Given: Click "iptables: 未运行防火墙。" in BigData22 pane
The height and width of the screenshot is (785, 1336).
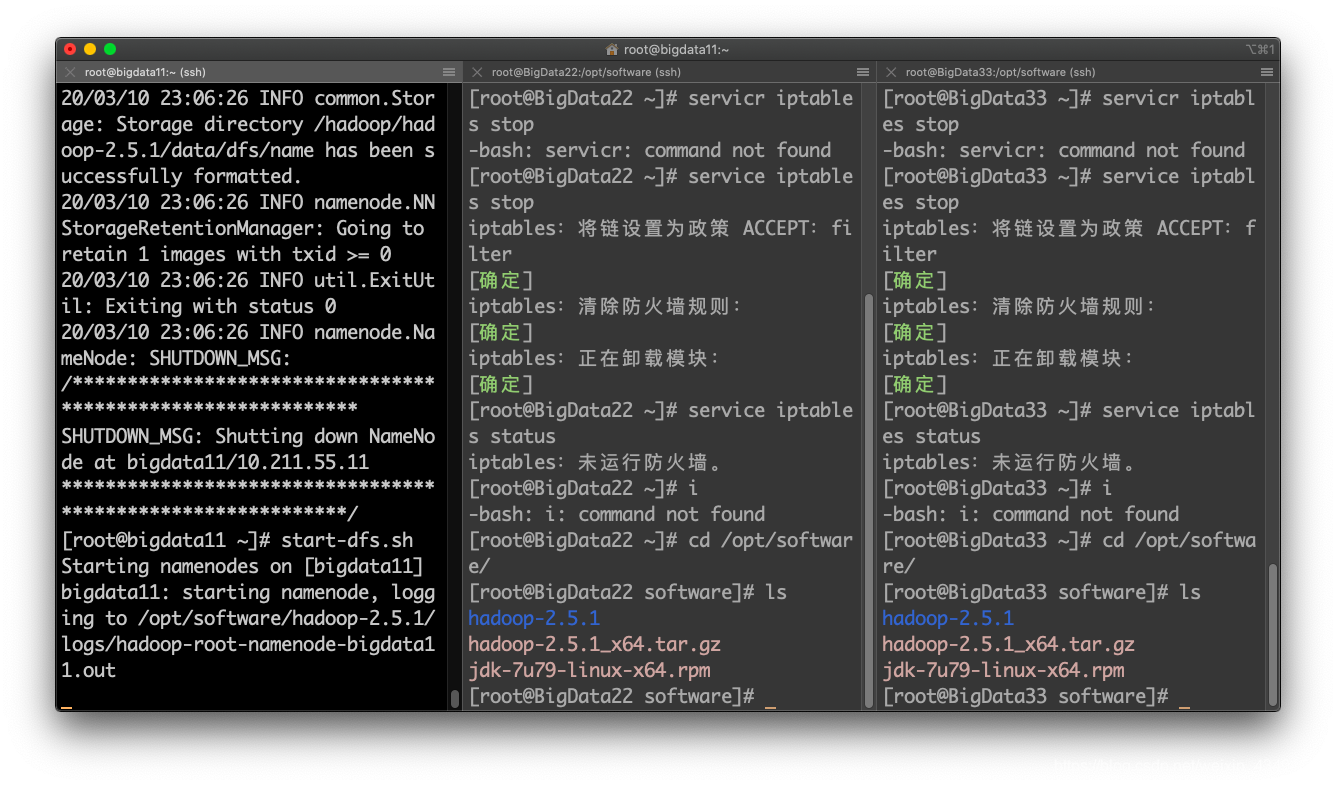Looking at the screenshot, I should 595,462.
